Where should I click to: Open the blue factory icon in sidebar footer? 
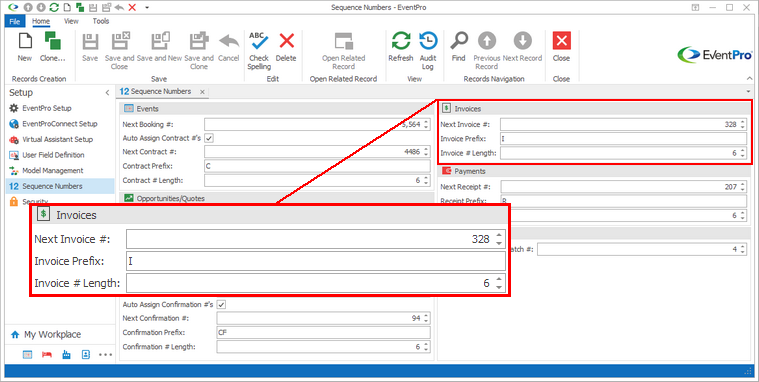click(x=66, y=355)
